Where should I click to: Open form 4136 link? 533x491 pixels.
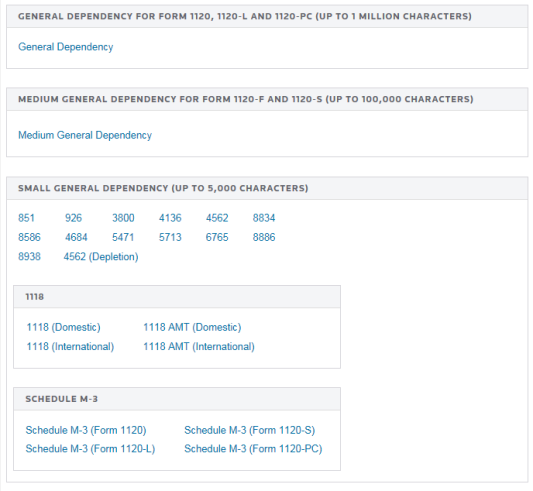click(x=170, y=218)
